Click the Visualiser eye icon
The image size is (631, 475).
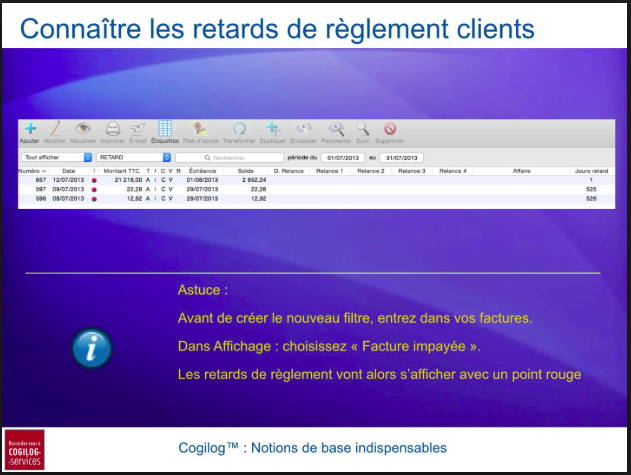tap(84, 129)
